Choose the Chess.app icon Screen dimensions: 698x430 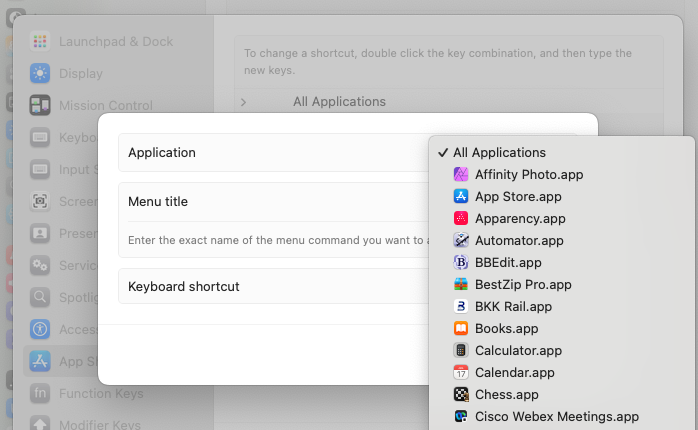pos(461,394)
